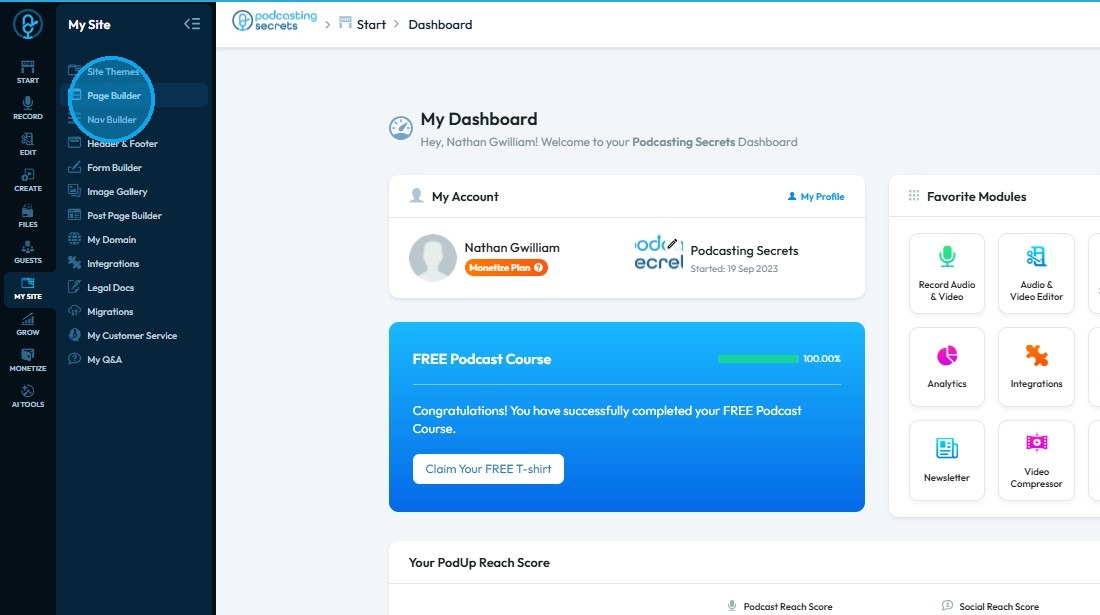
Task: Open the AI Tools section icon
Action: pos(27,396)
